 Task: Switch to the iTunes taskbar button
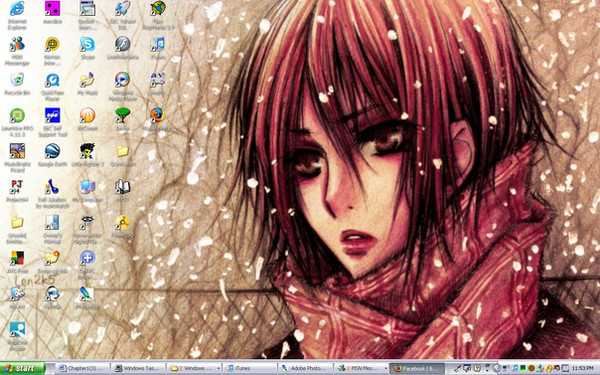pyautogui.click(x=249, y=368)
